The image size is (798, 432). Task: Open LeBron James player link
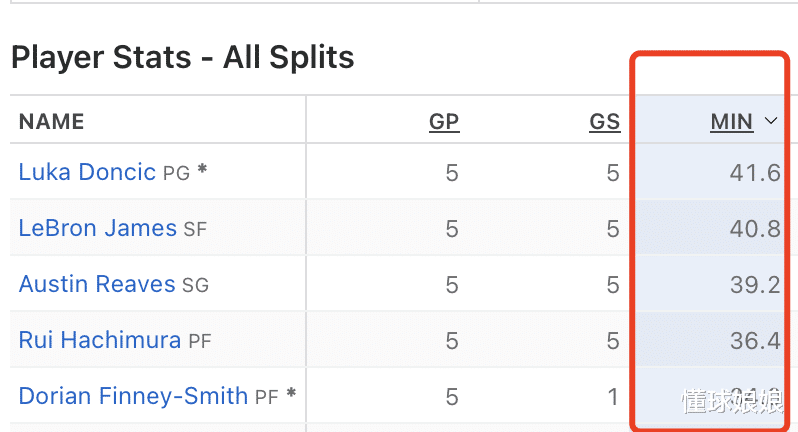point(98,228)
